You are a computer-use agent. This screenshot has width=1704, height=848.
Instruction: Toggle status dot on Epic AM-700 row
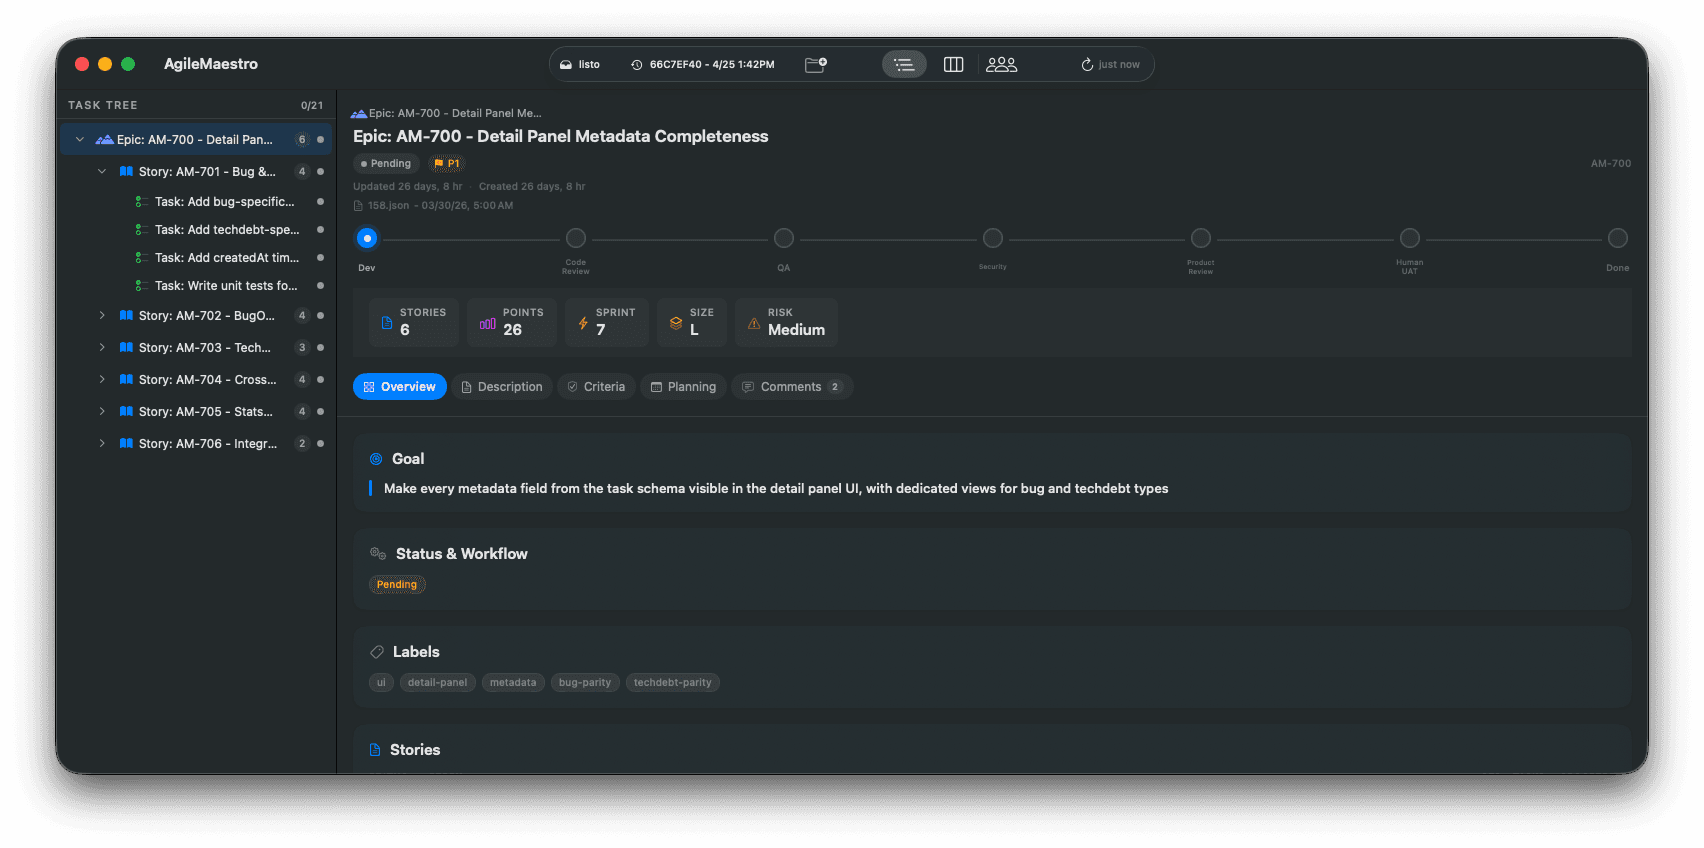[x=320, y=140]
